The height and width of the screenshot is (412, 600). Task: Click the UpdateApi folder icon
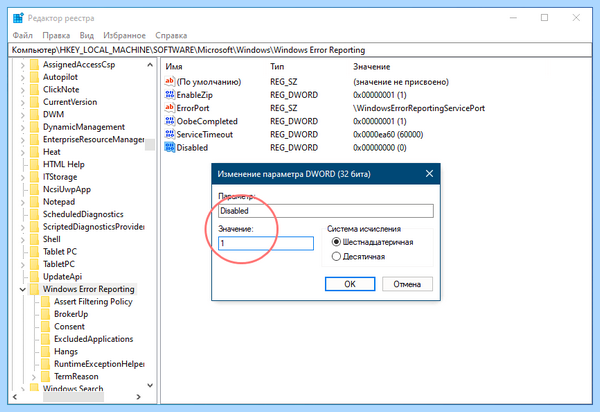pyautogui.click(x=34, y=277)
